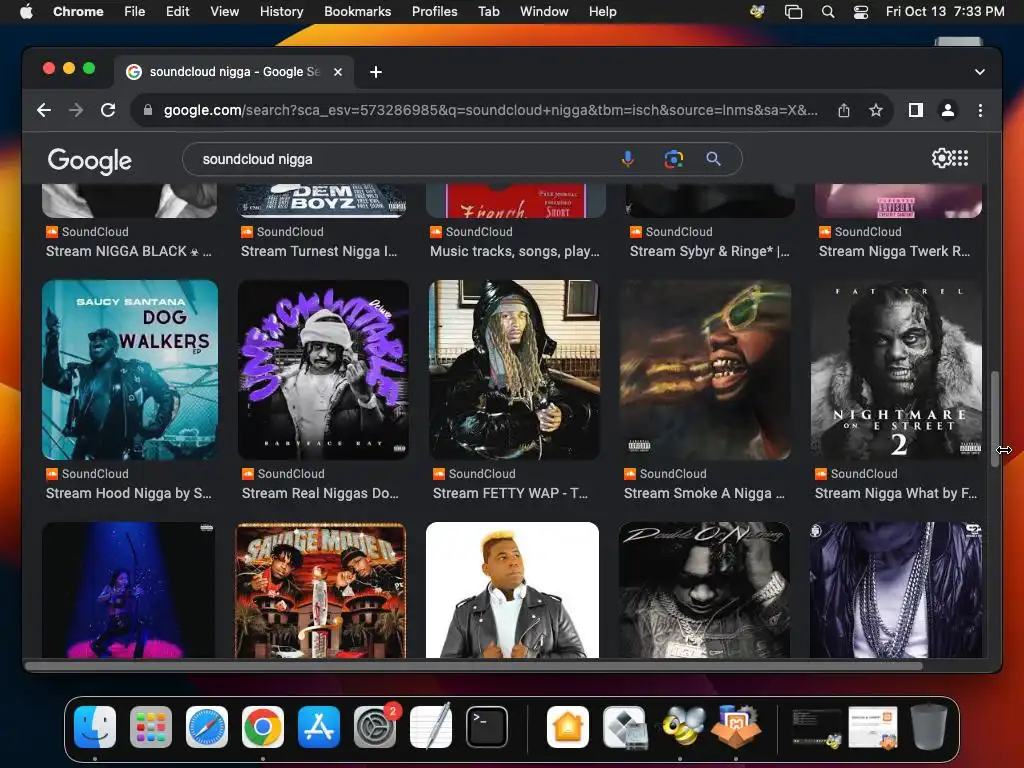Go back to the previous page
The image size is (1024, 768).
tap(44, 110)
